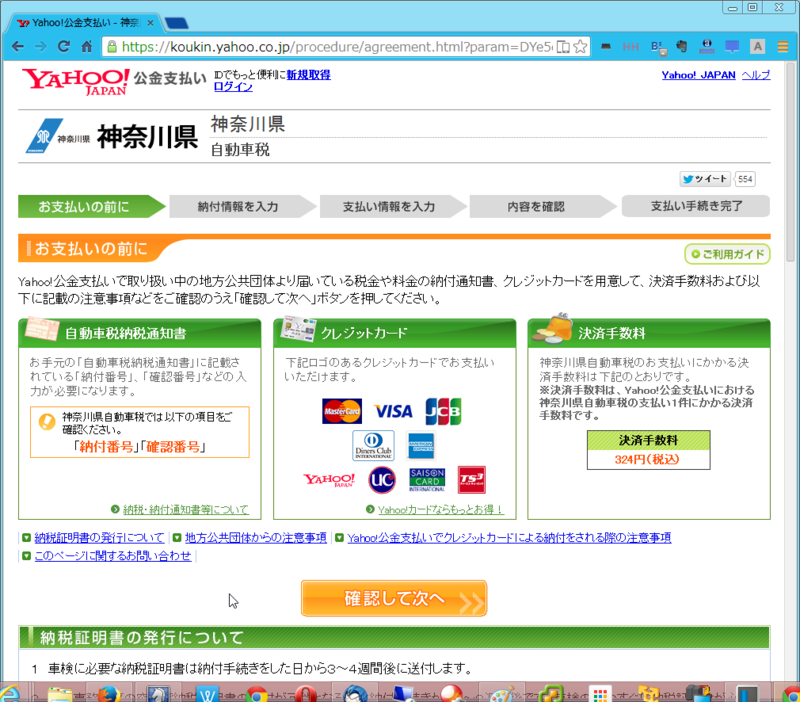Click the 神奈川県 prefecture logo
Viewport: 800px width, 702px height.
(112, 136)
